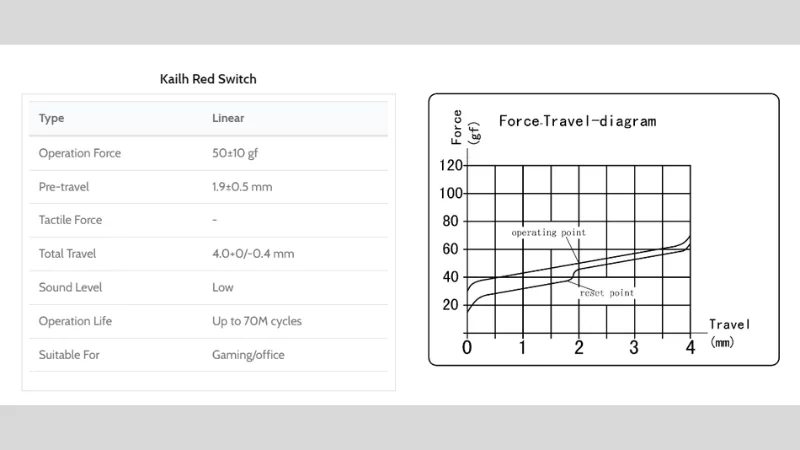Click the 1.9±0.5 mm value
The height and width of the screenshot is (450, 800).
[x=242, y=187]
